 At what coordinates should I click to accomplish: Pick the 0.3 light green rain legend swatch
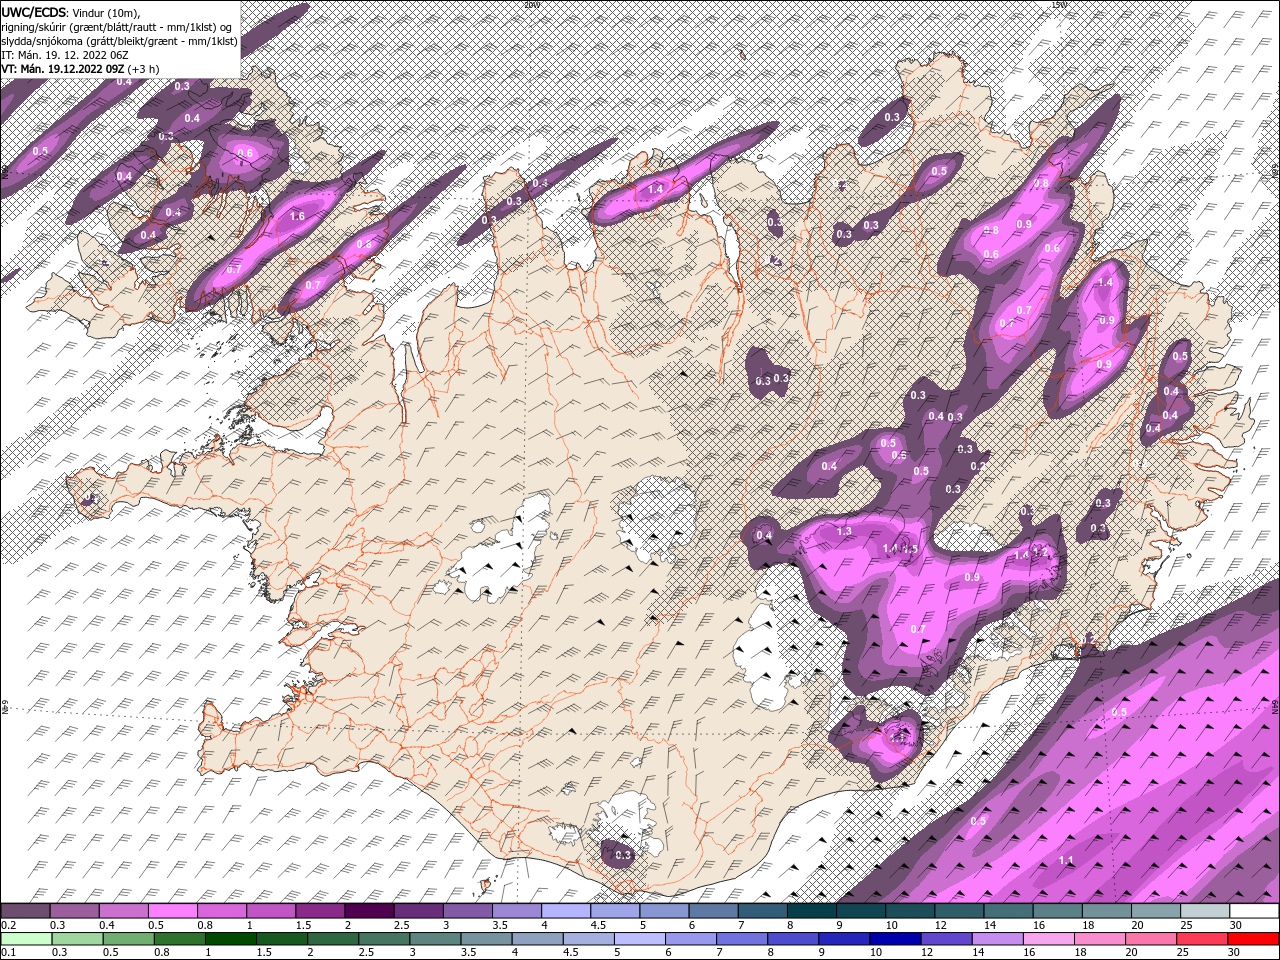[77, 939]
